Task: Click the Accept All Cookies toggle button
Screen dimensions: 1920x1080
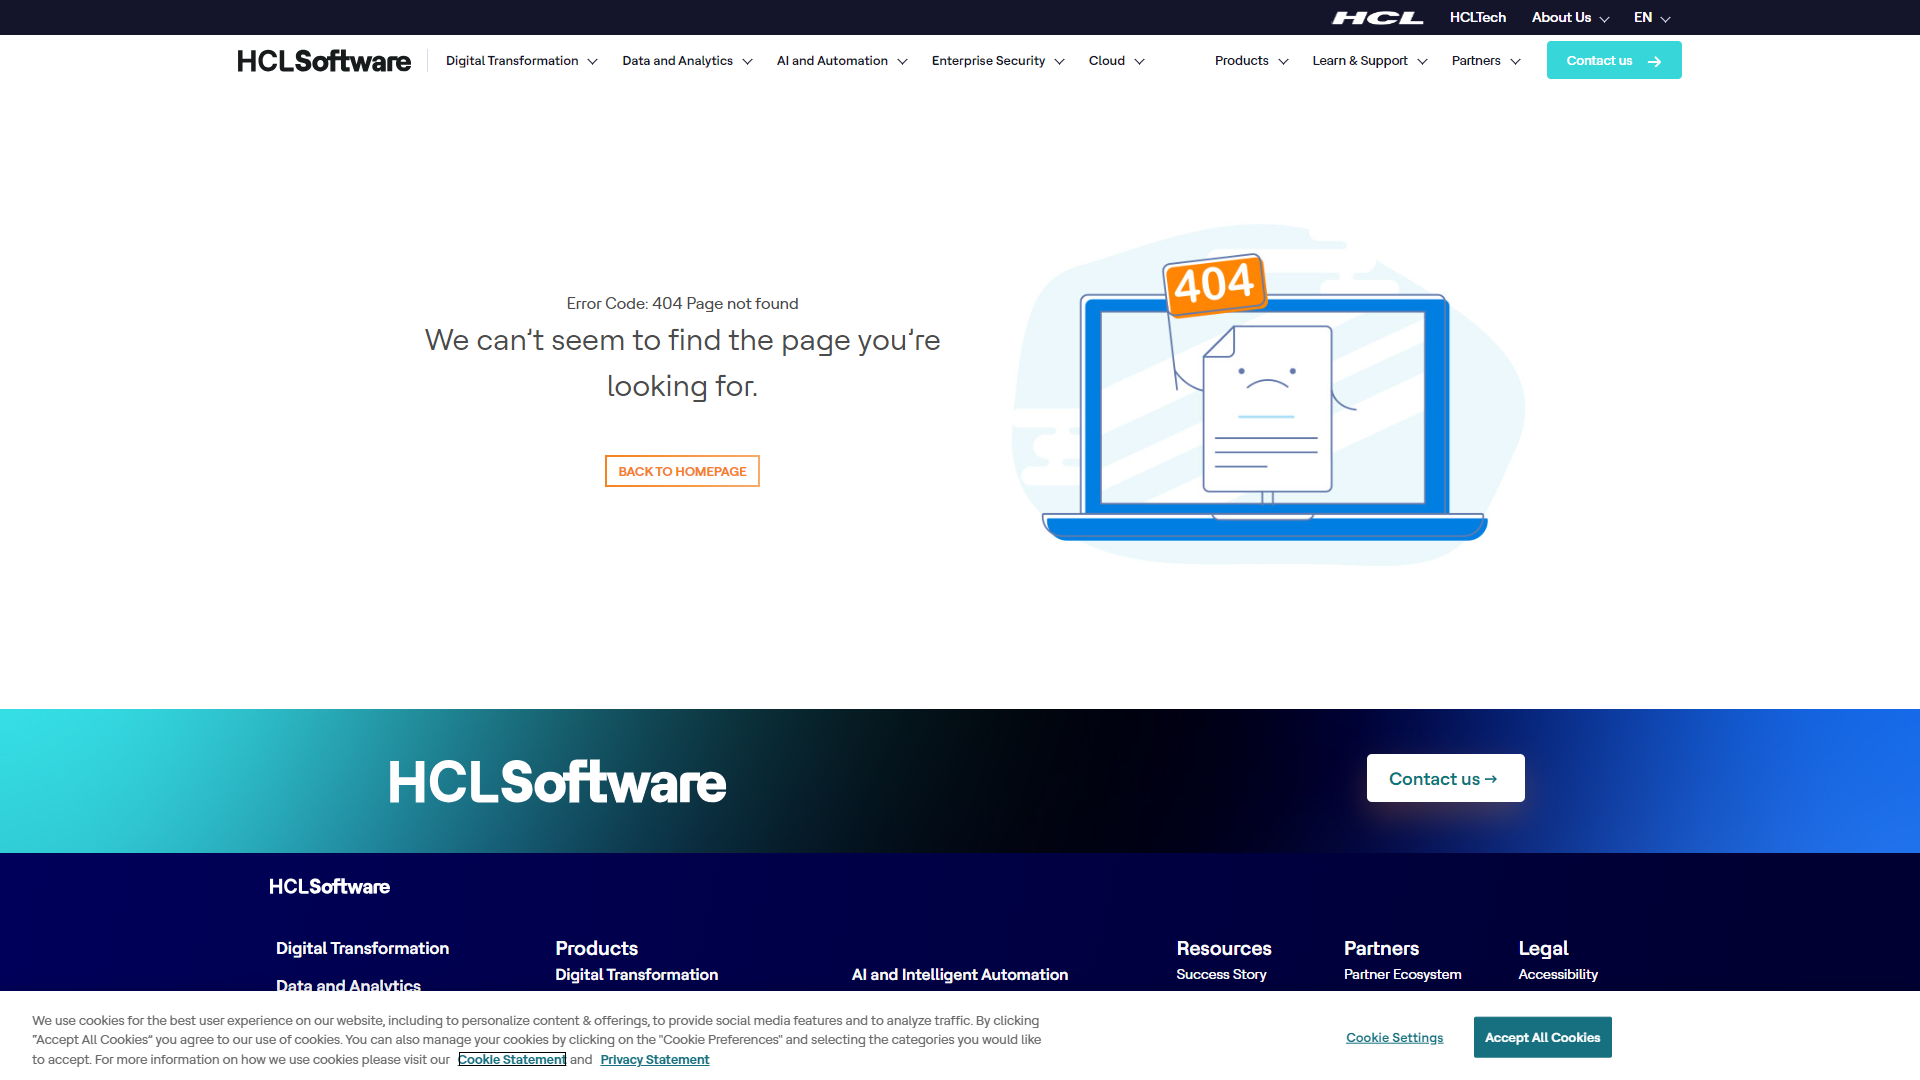Action: pyautogui.click(x=1542, y=1036)
